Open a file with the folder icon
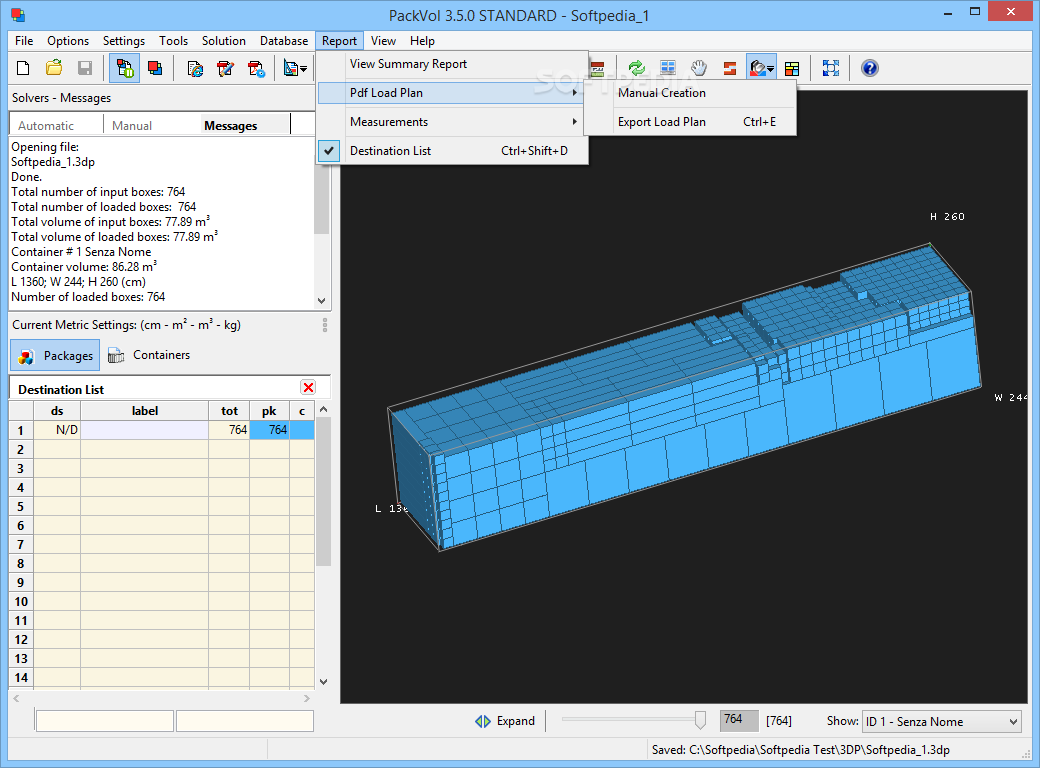This screenshot has height=768, width=1040. [54, 68]
